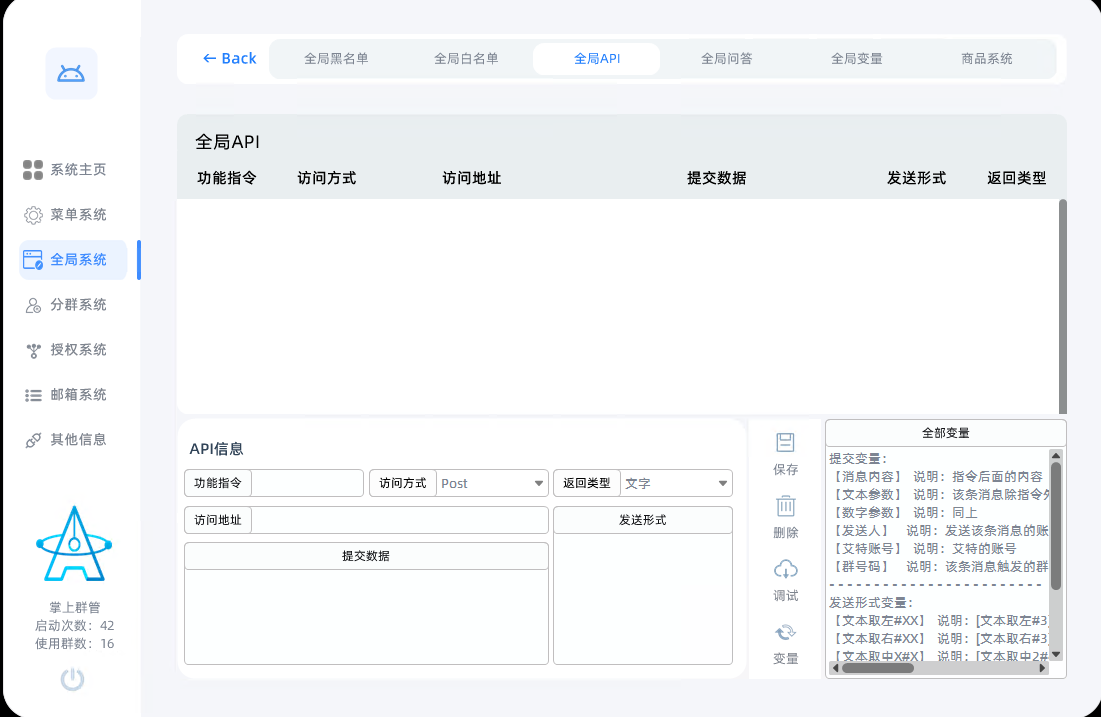Open the 授权系统 section
Screen dimensions: 1101x717
(x=36, y=349)
